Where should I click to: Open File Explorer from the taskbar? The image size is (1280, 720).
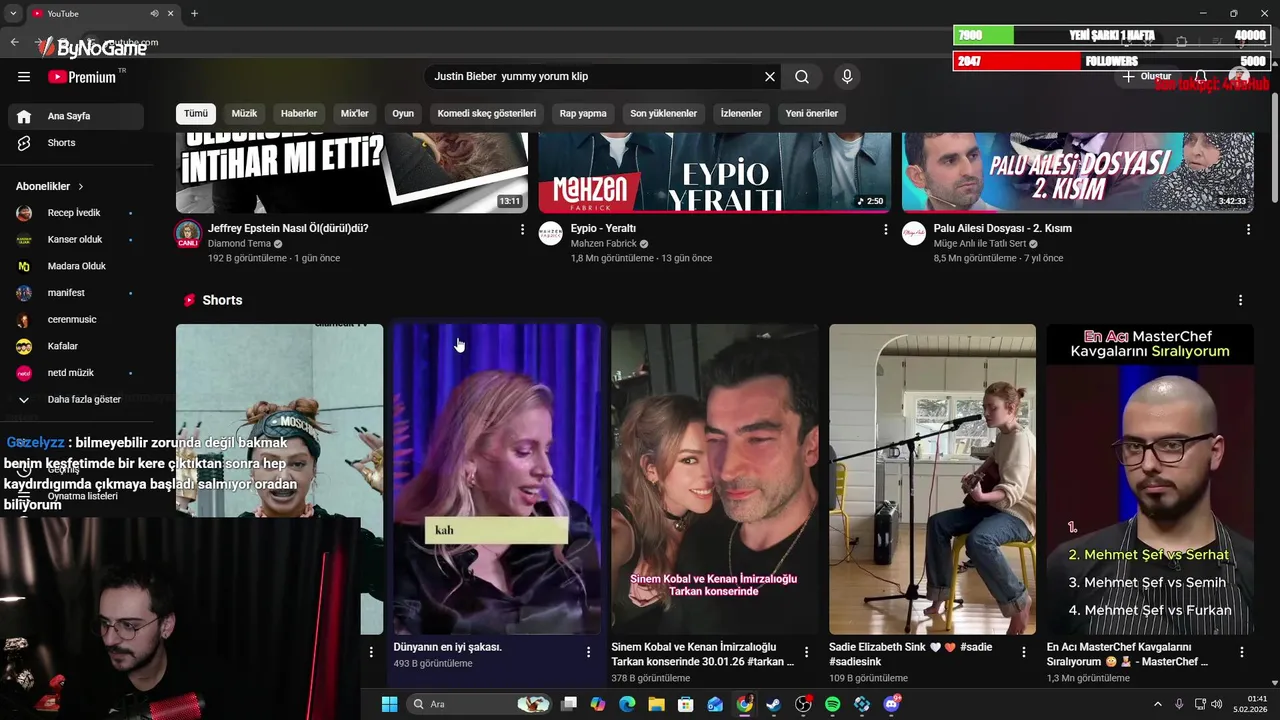pyautogui.click(x=657, y=704)
